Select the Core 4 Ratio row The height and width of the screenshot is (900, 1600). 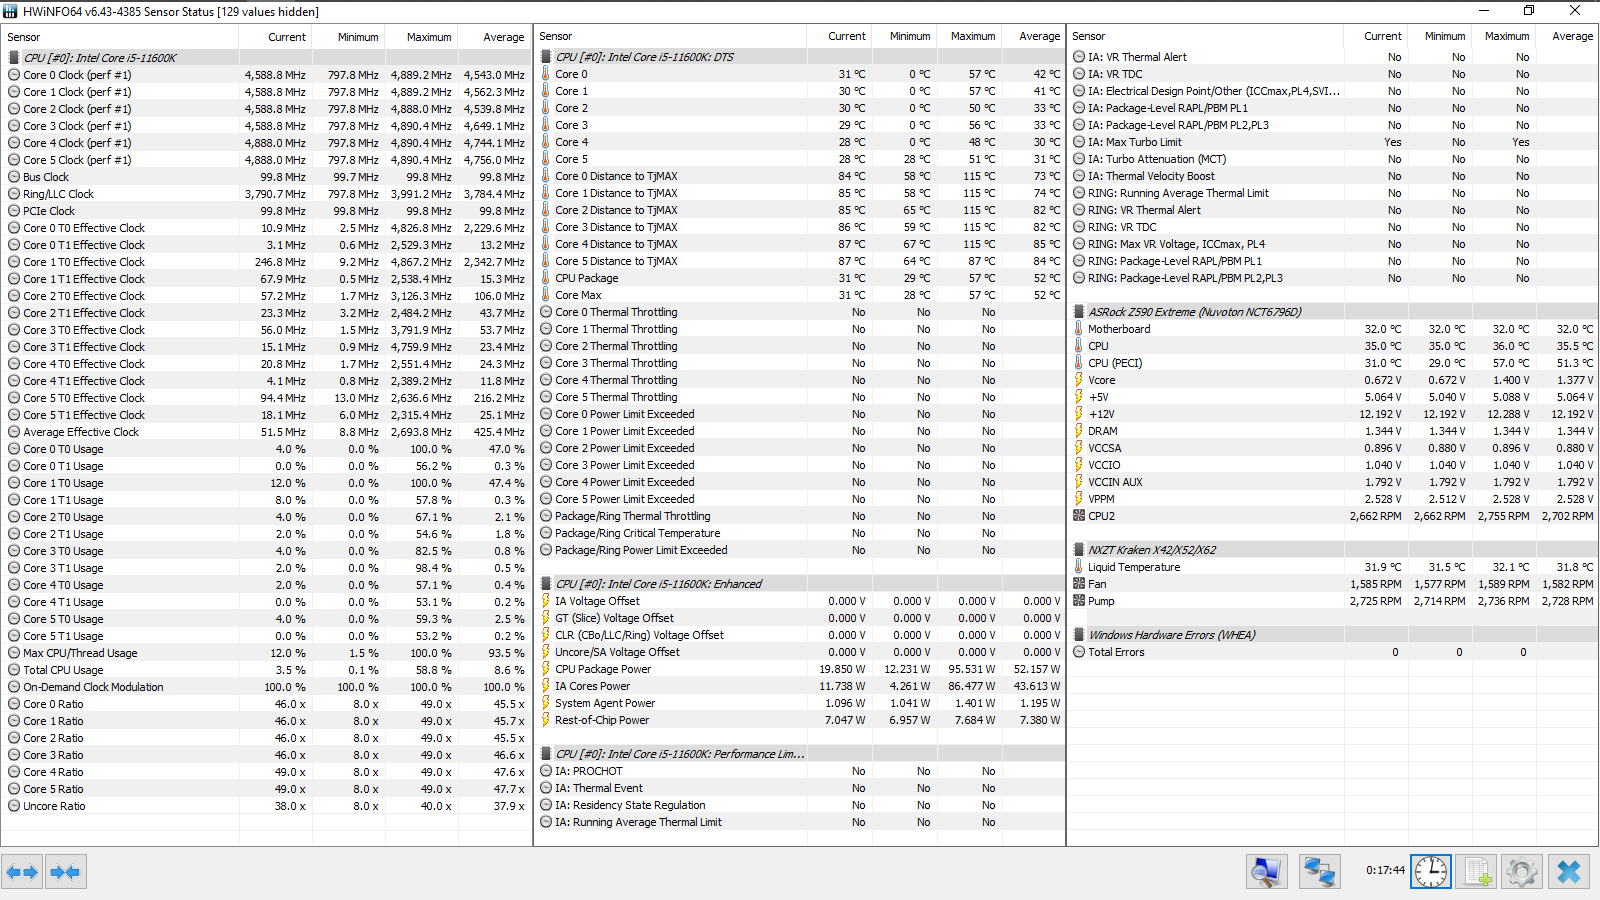[x=266, y=772]
